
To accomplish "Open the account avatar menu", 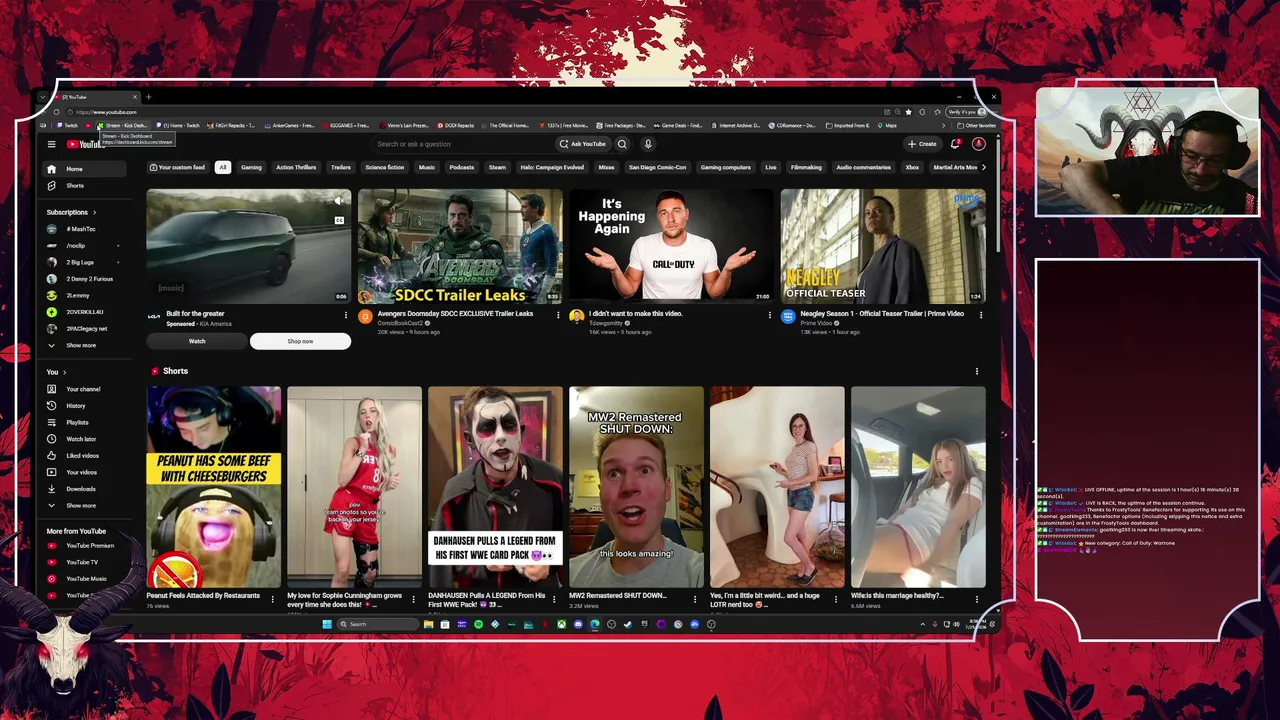I will [978, 144].
